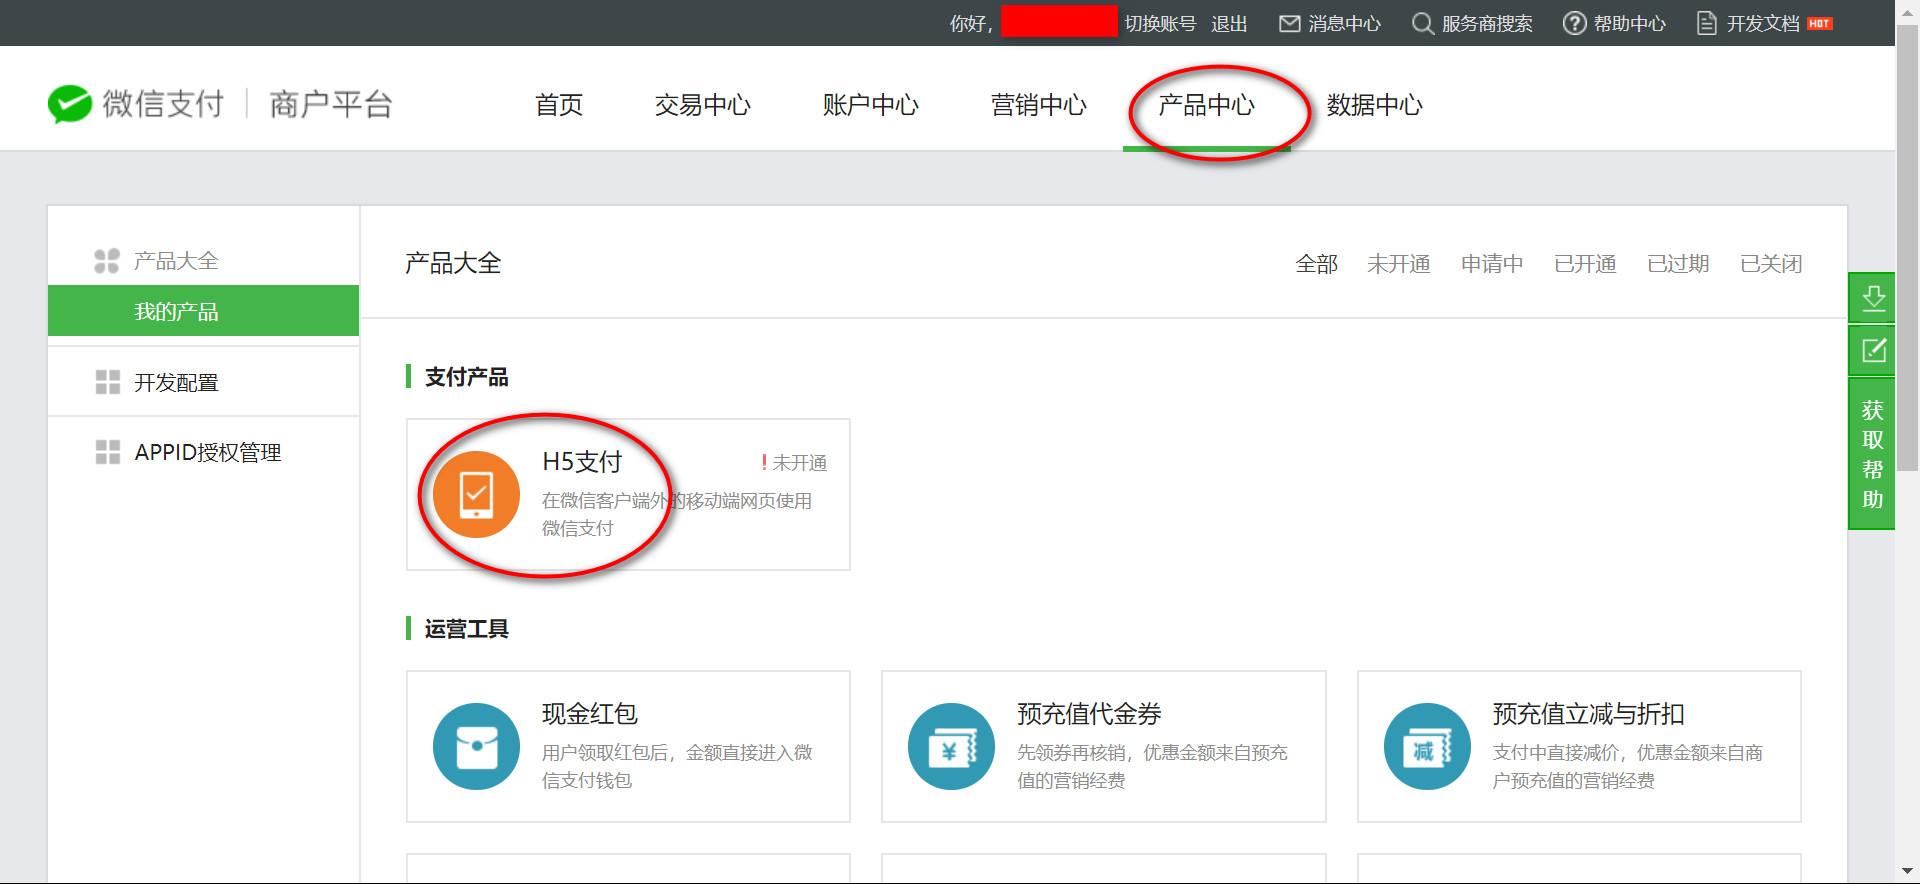This screenshot has height=884, width=1920.
Task: Filter products by 已过期
Action: (x=1678, y=264)
